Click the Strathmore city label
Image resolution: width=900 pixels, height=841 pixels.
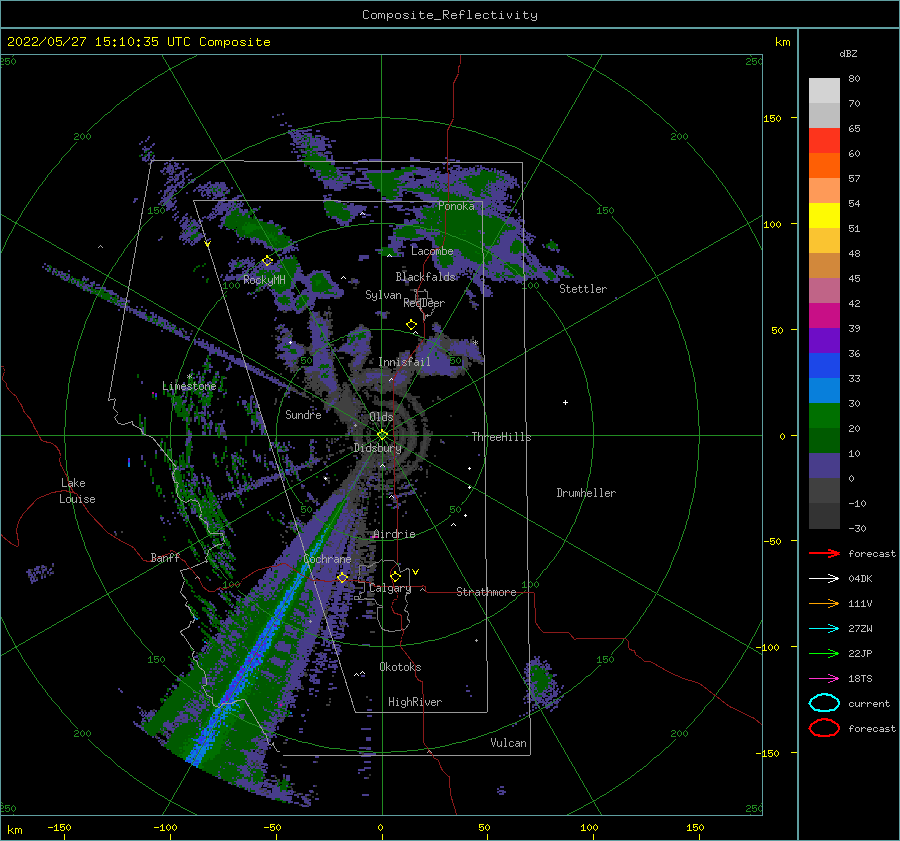pyautogui.click(x=486, y=592)
